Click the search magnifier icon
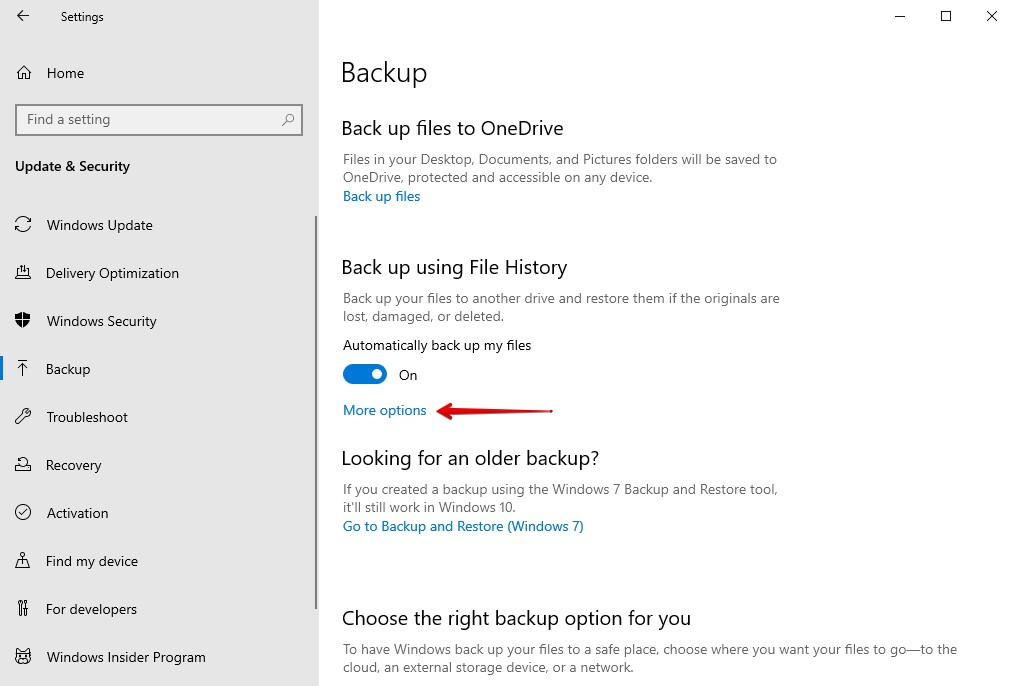This screenshot has width=1014, height=686. coord(288,120)
